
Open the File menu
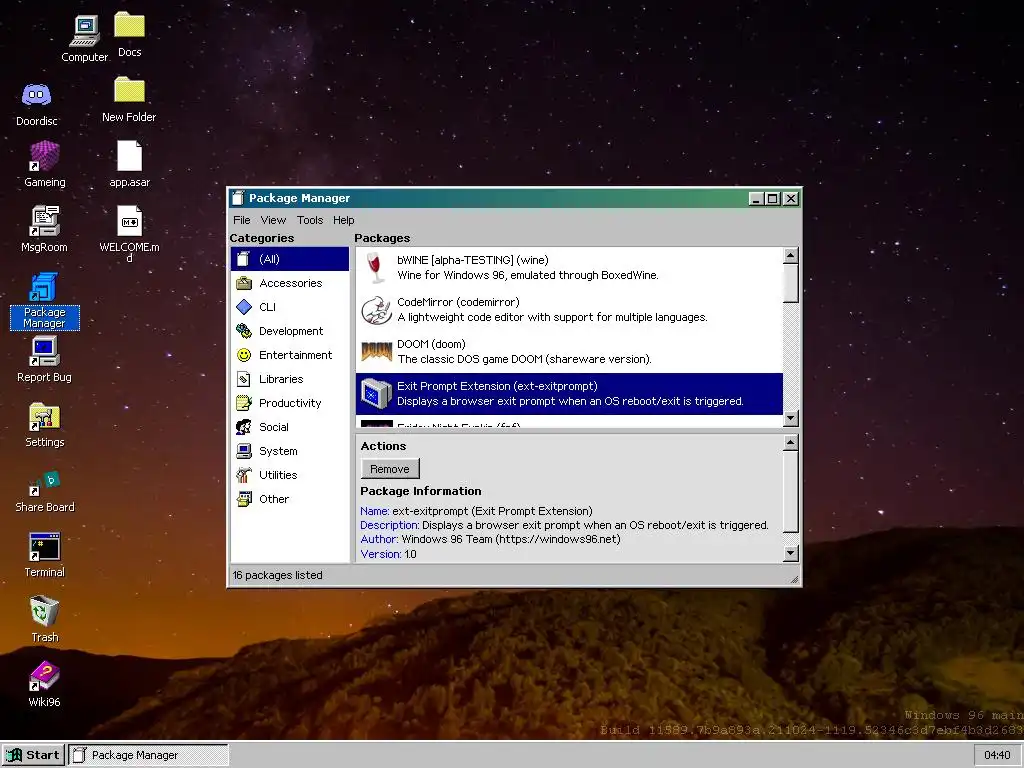coord(242,220)
